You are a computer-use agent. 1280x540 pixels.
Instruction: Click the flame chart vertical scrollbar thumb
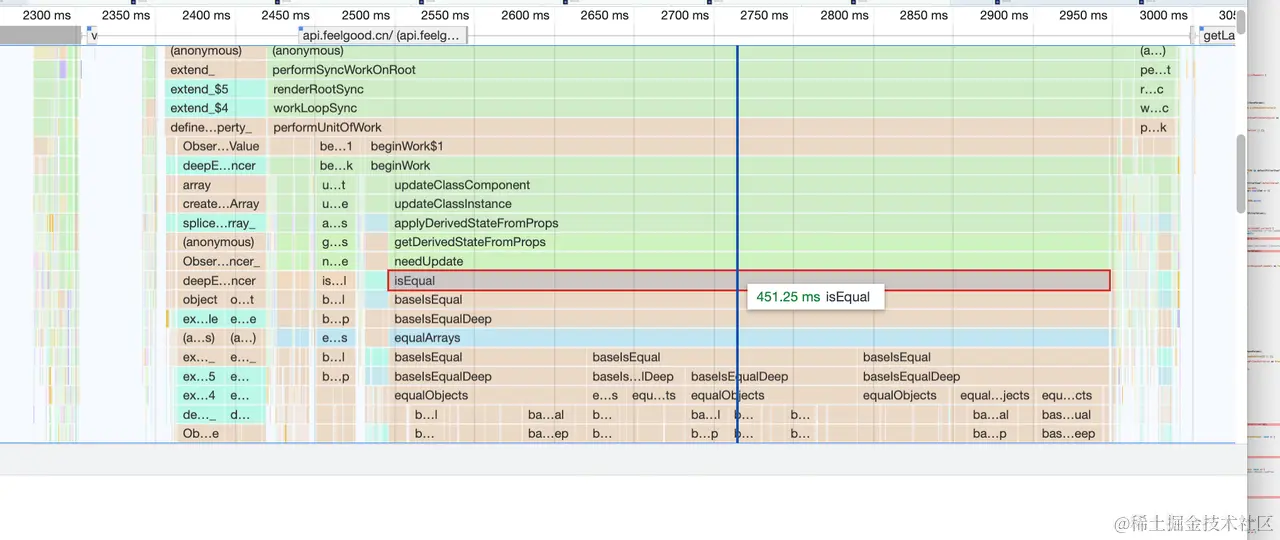point(1241,174)
